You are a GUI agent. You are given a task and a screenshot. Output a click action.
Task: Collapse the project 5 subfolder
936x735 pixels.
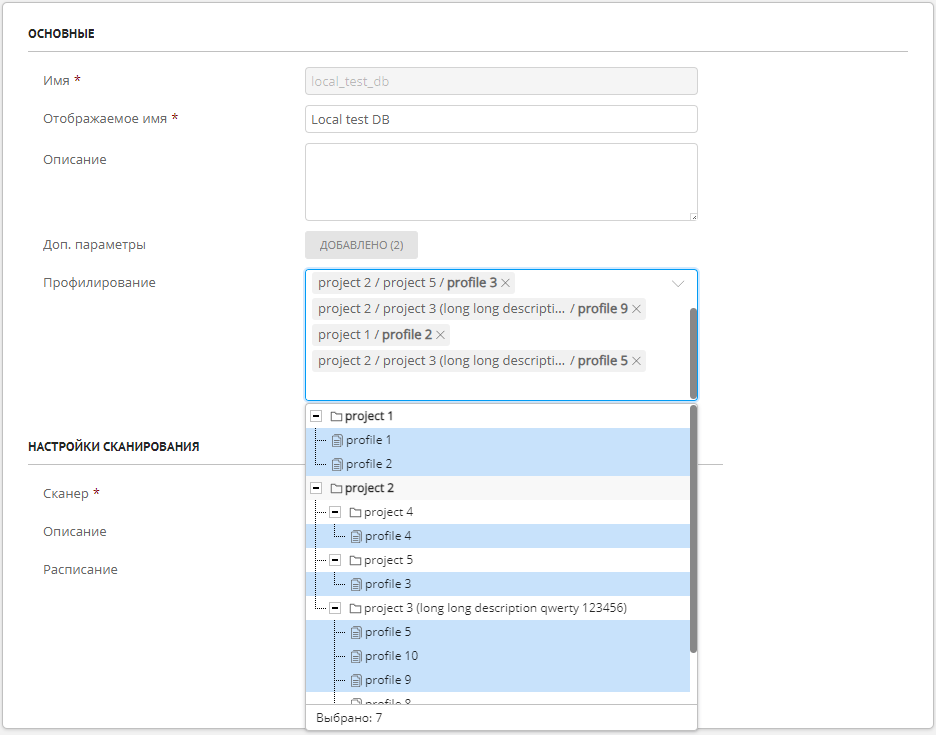(x=335, y=560)
